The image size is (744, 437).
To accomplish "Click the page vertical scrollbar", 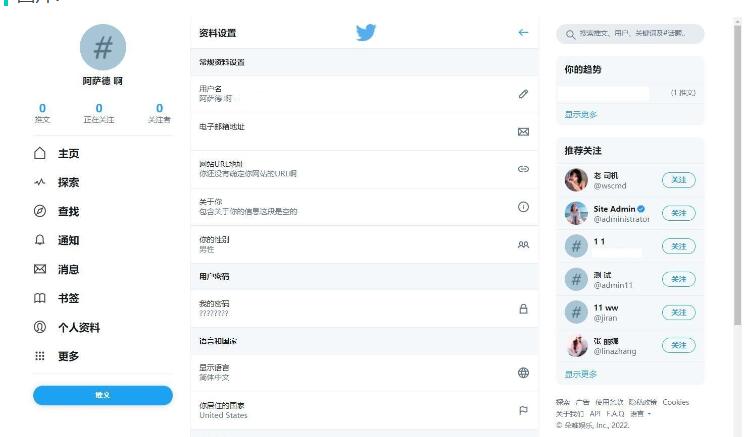I will [x=737, y=173].
